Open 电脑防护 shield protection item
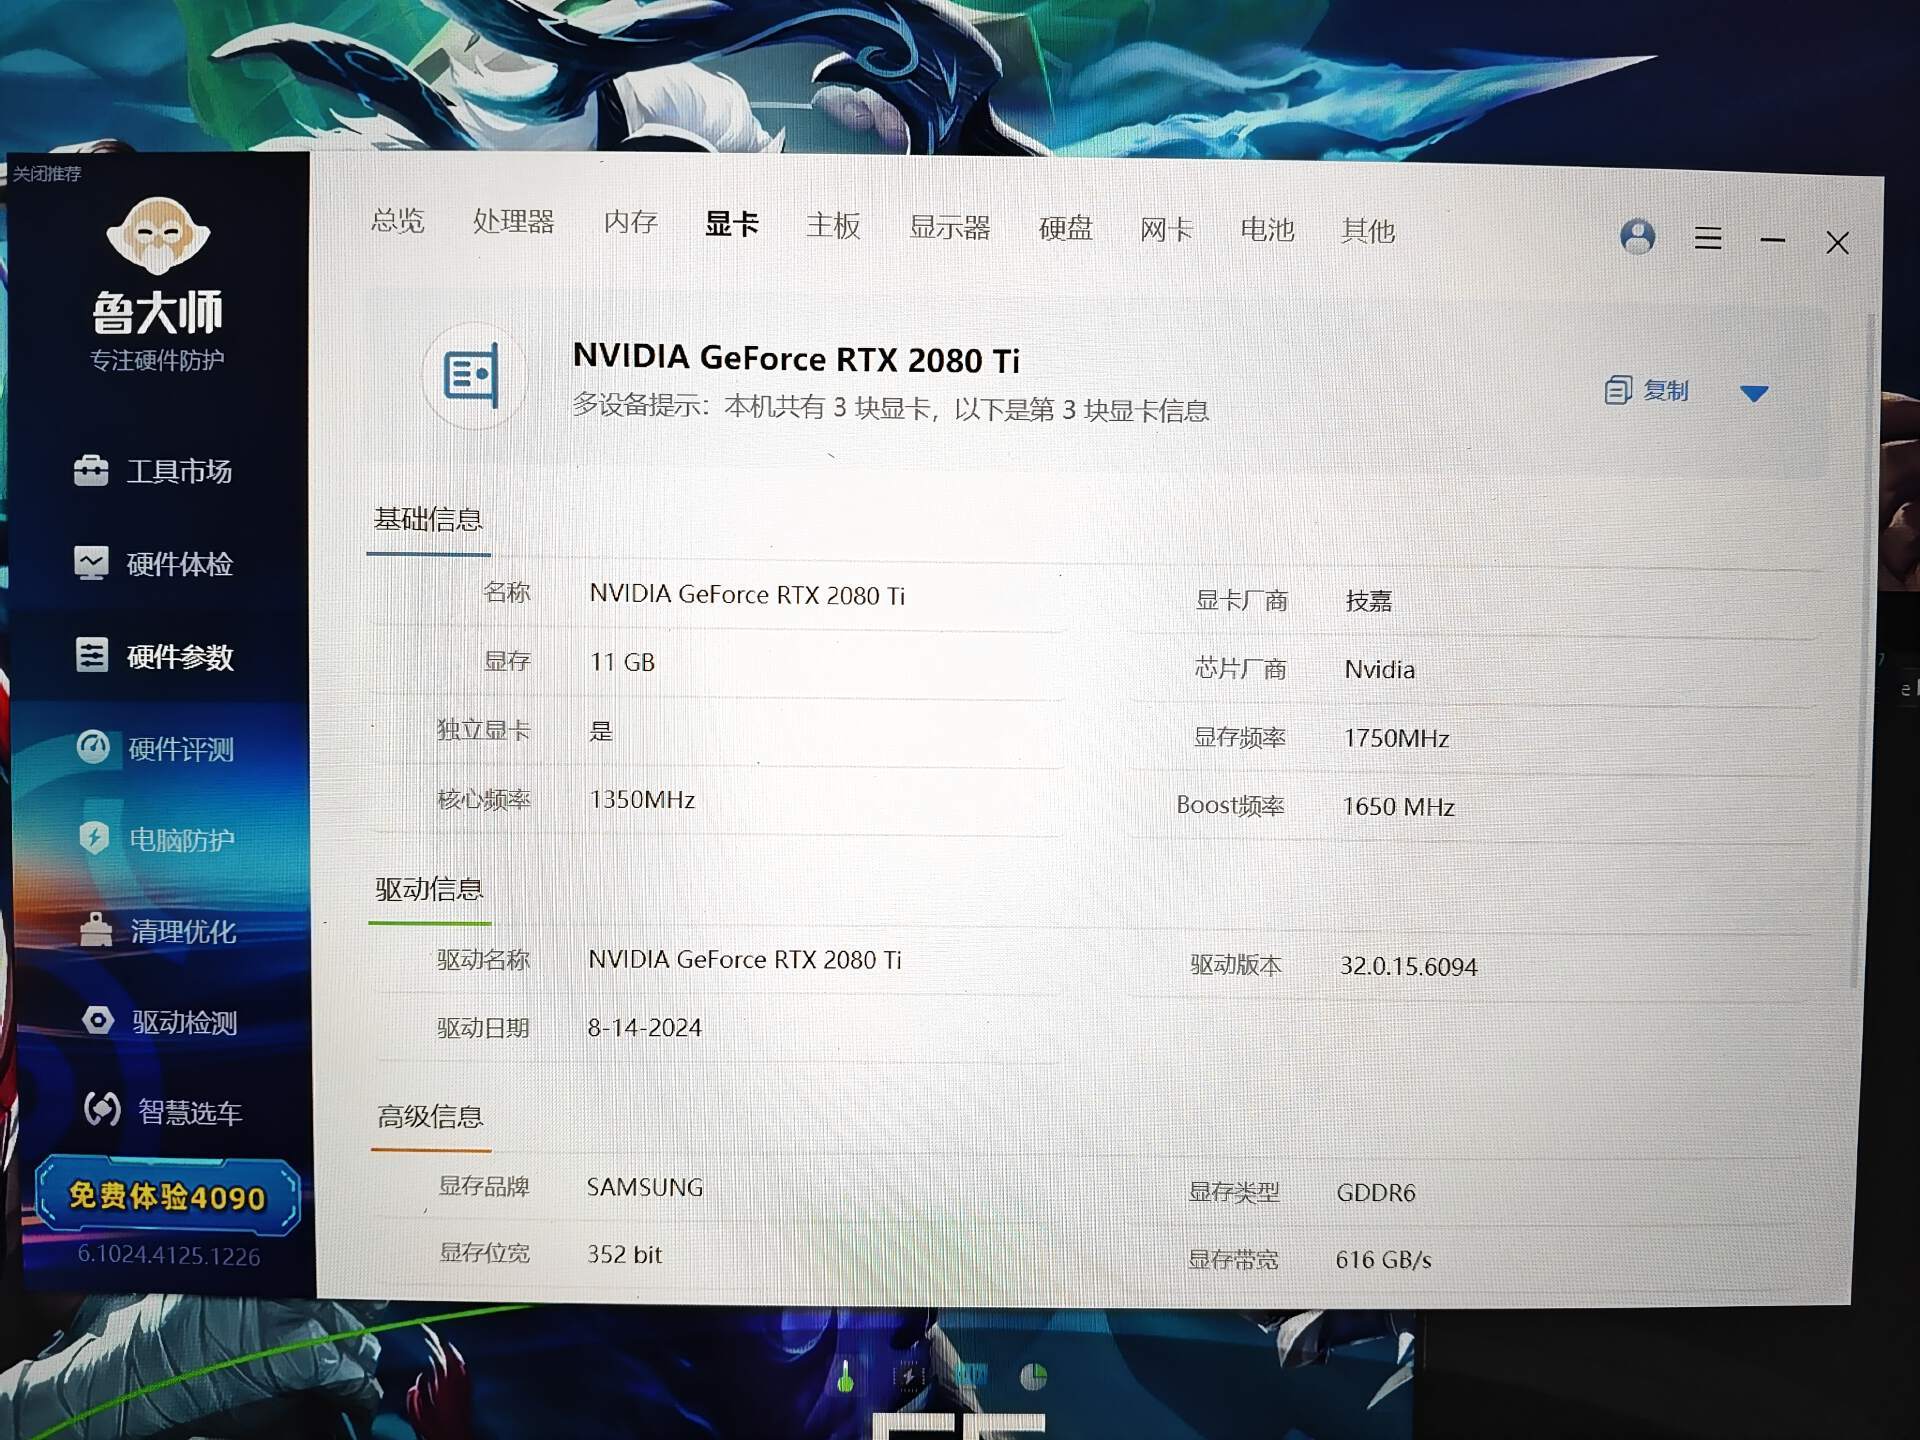 (158, 839)
